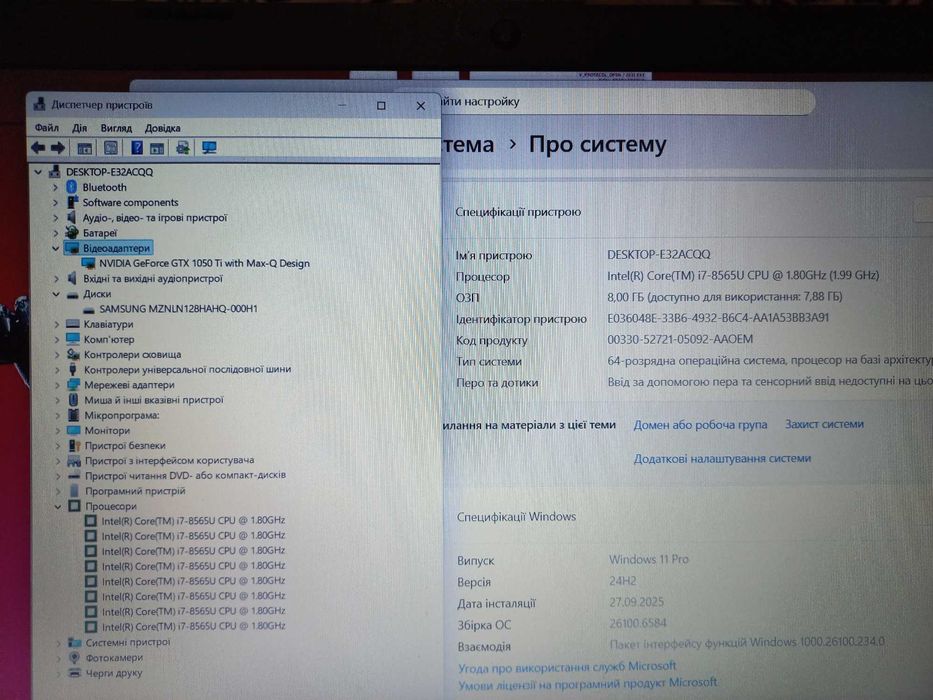Expand the Bluetooth category
This screenshot has width=933, height=700.
(x=55, y=188)
